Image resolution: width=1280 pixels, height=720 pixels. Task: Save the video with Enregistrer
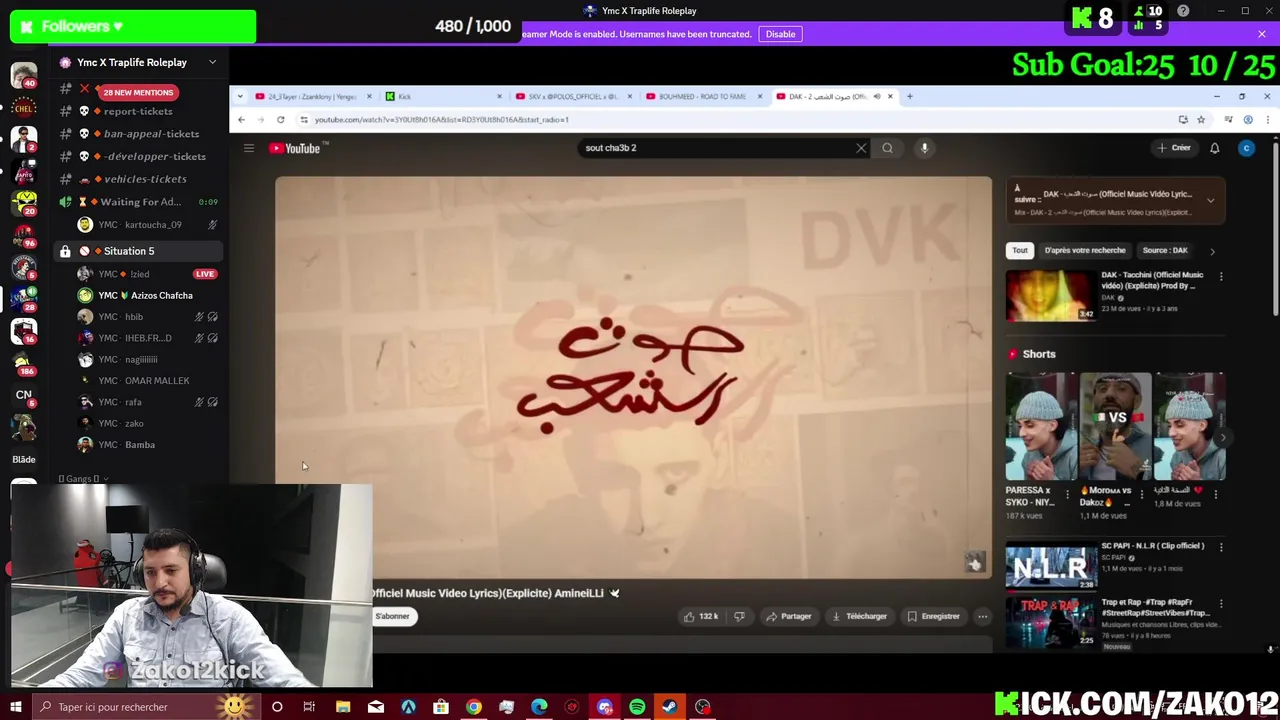(933, 616)
